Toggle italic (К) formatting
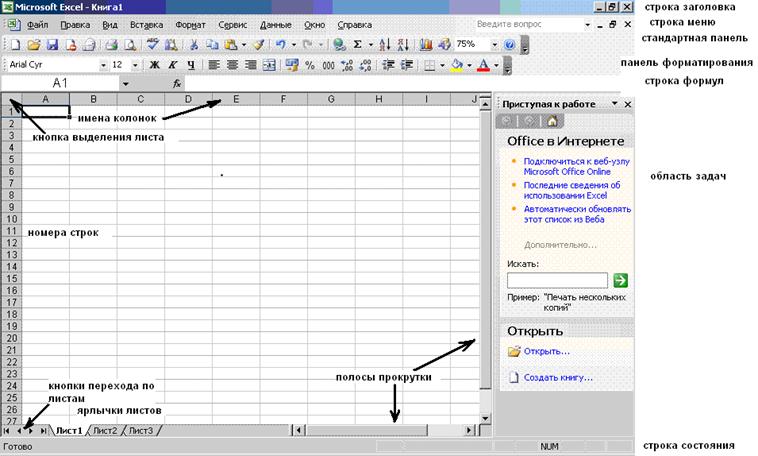 click(173, 65)
